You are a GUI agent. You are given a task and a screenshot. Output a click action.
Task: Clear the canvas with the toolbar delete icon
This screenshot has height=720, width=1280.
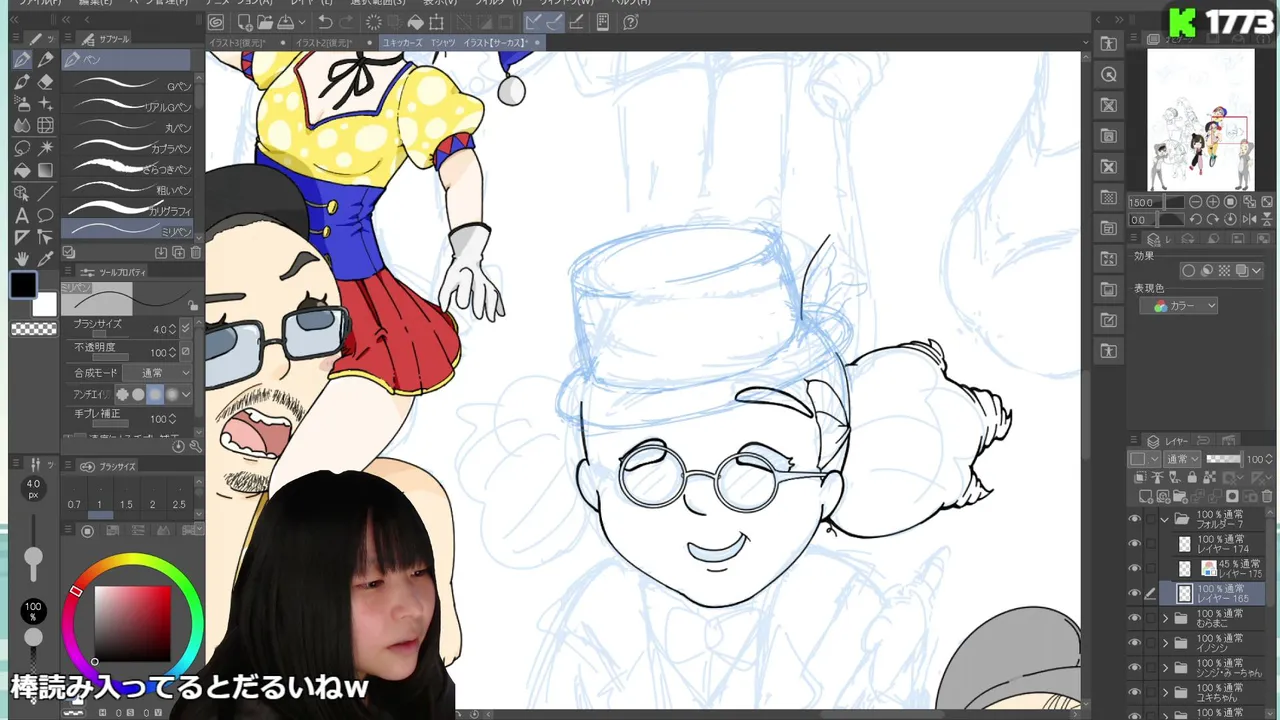click(374, 22)
